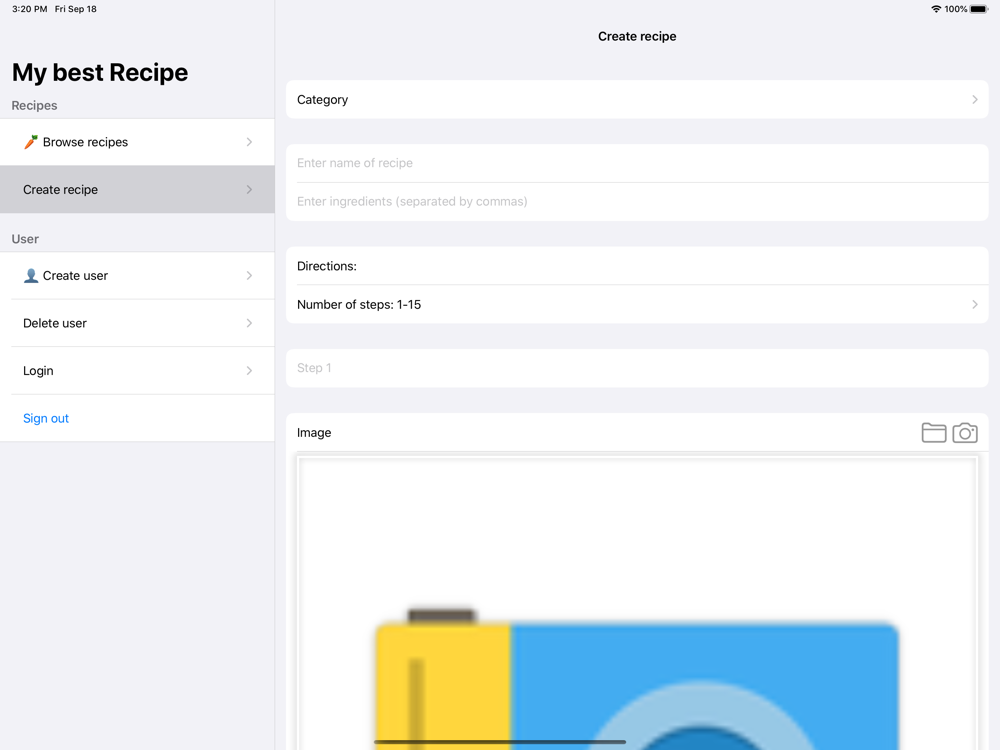Click the Directions: label
Image resolution: width=1000 pixels, height=750 pixels.
point(327,266)
